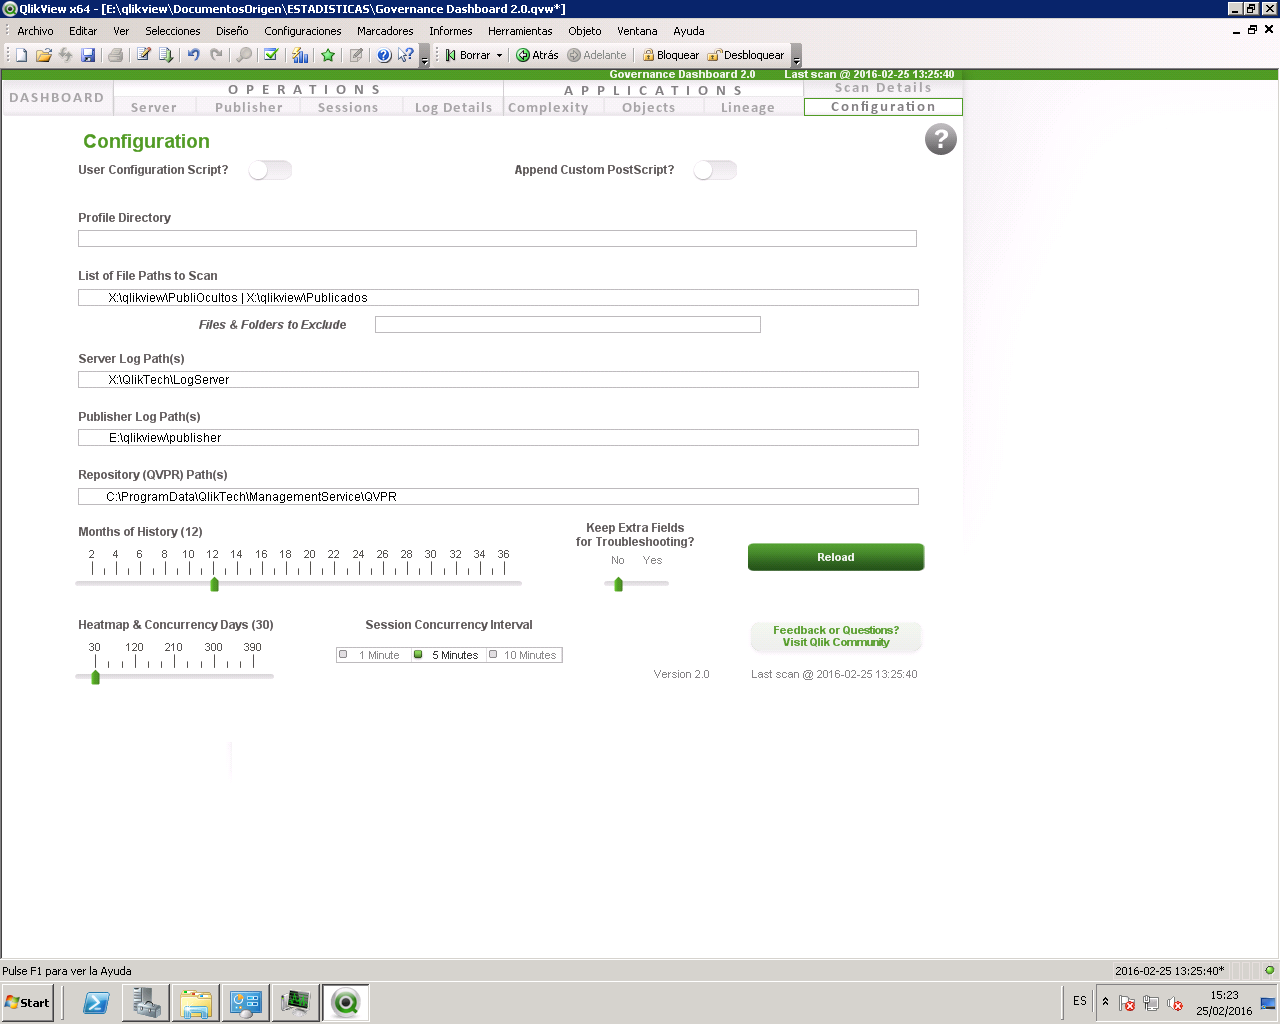
Task: Click the Print toolbar icon
Action: [x=115, y=55]
